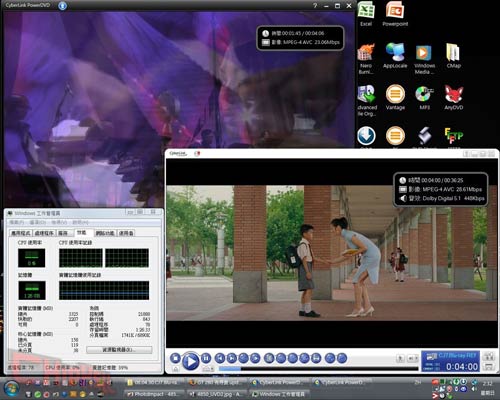
Task: Open the Vantage desktop icon
Action: click(x=395, y=97)
